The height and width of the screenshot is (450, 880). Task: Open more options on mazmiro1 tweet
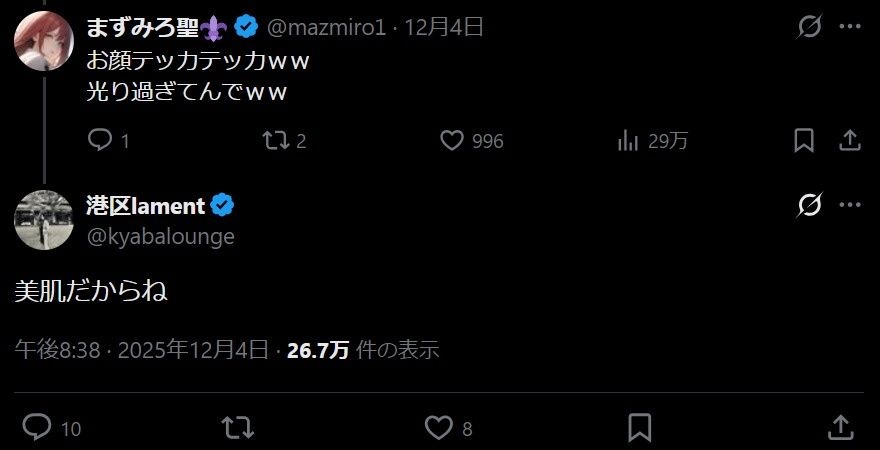click(850, 26)
